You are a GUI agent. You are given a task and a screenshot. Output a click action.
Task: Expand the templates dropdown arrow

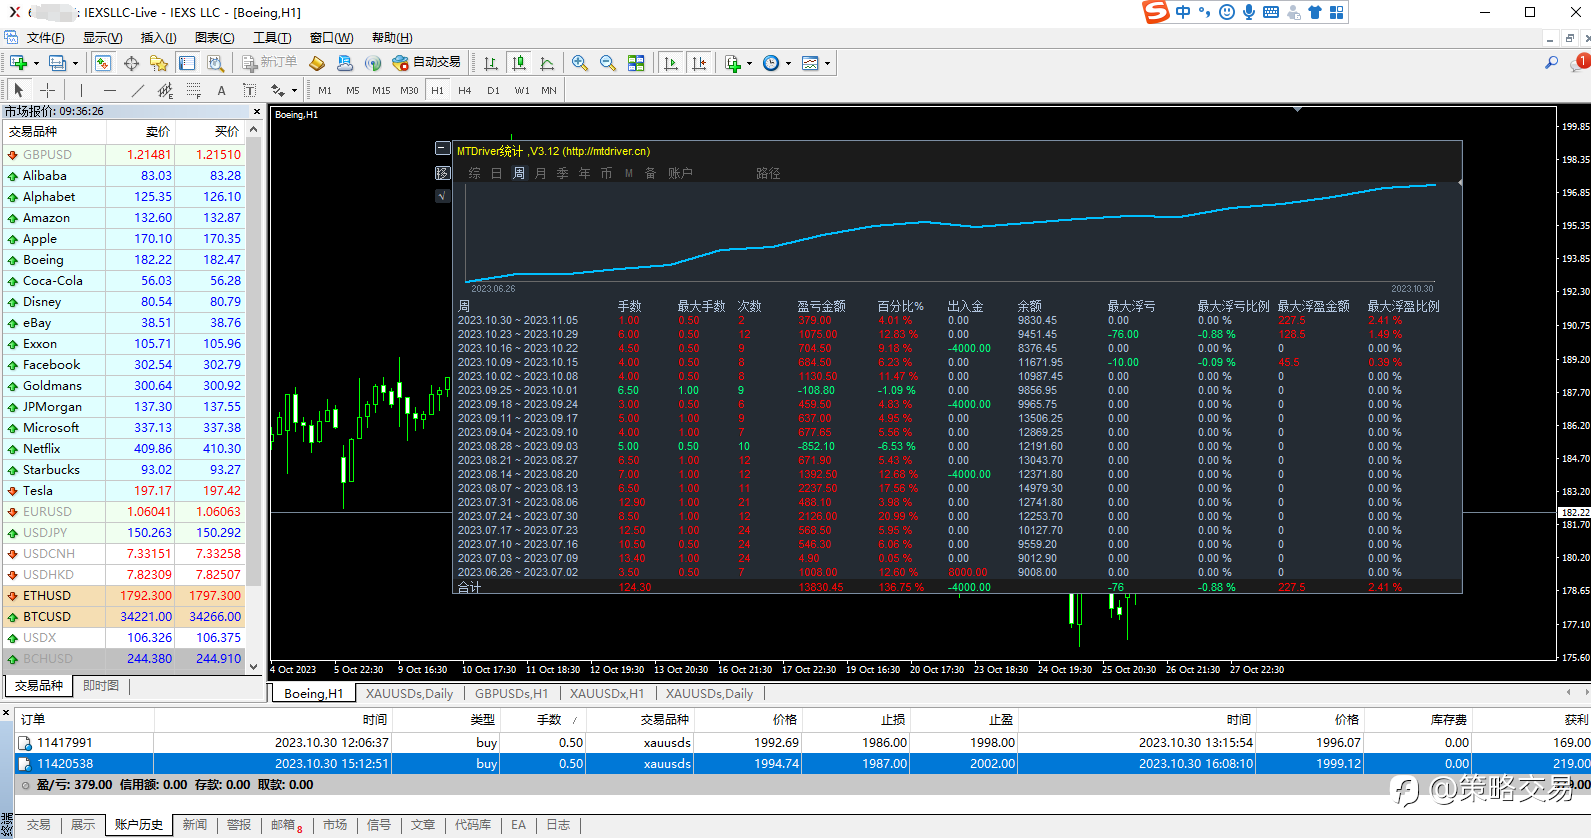pos(827,63)
